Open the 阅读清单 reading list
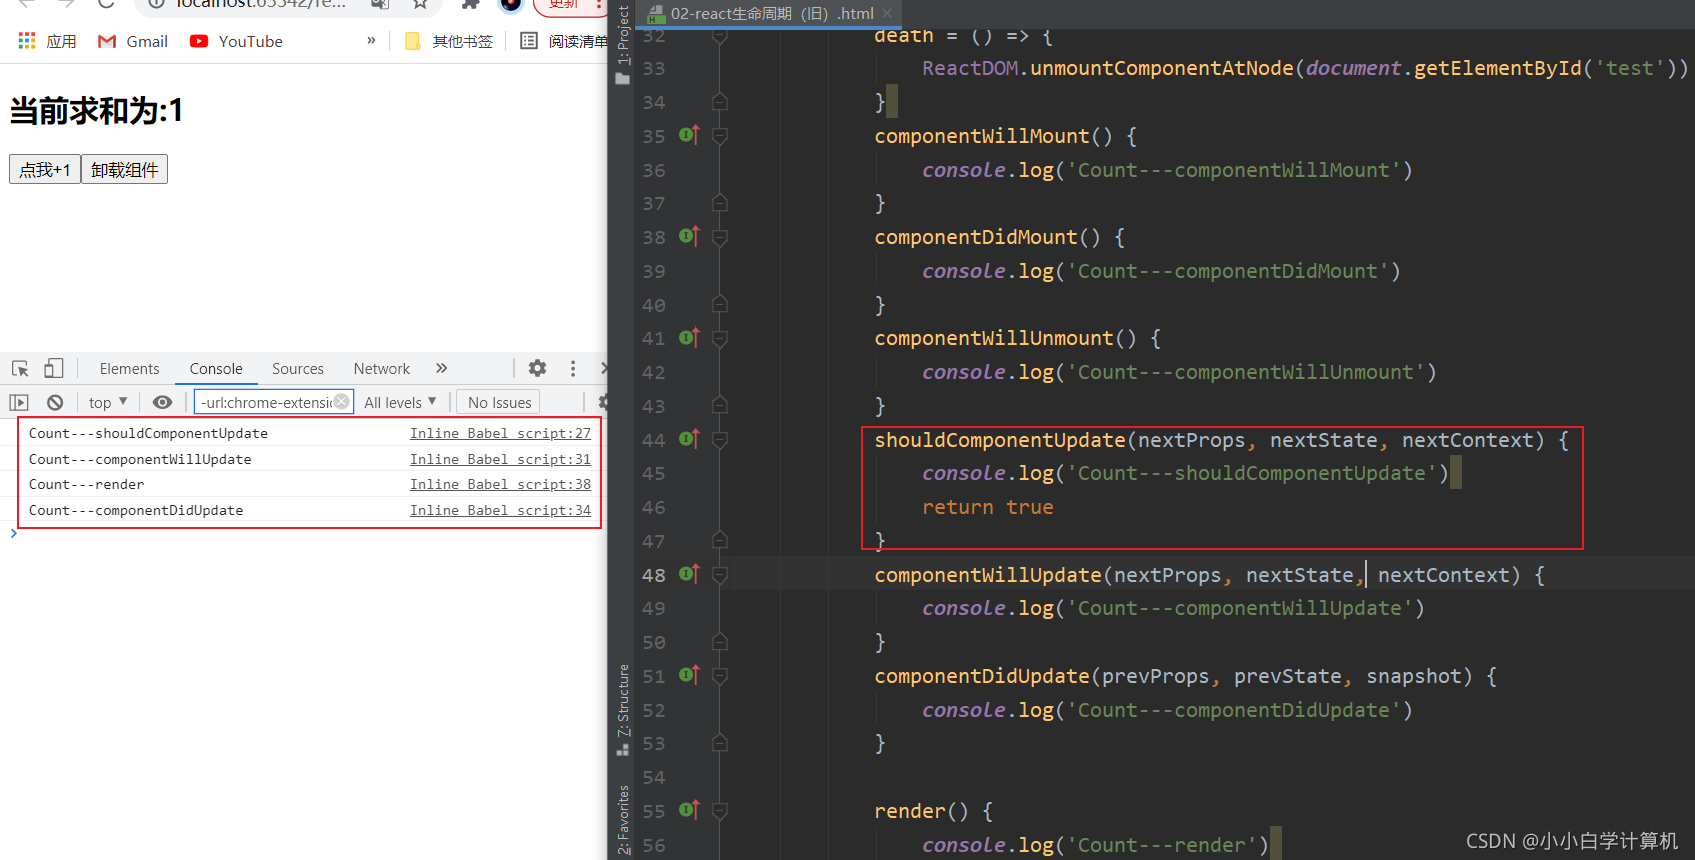1695x860 pixels. pyautogui.click(x=564, y=41)
